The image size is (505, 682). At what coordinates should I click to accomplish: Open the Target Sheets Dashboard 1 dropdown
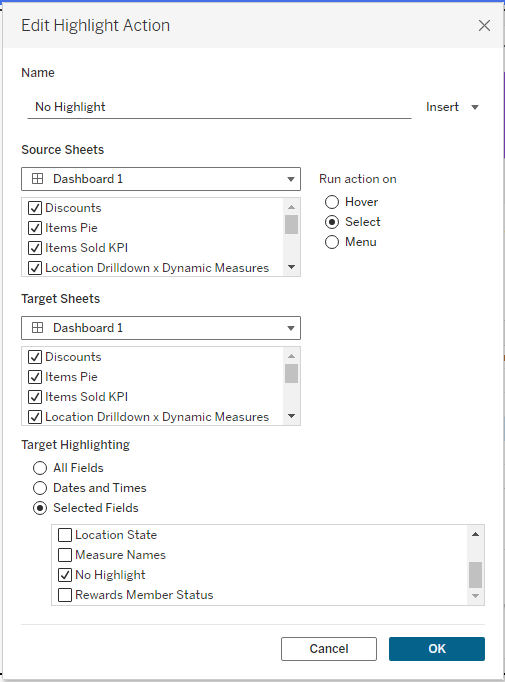pos(161,328)
